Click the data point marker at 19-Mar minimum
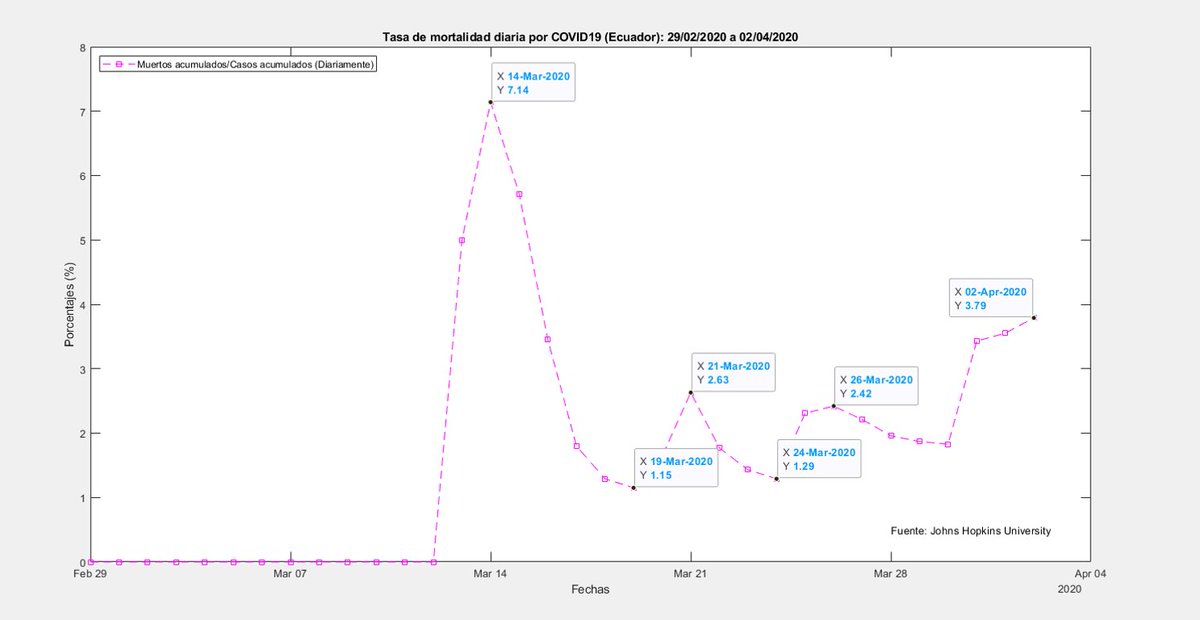Screen dimensions: 1200x620 (633, 488)
